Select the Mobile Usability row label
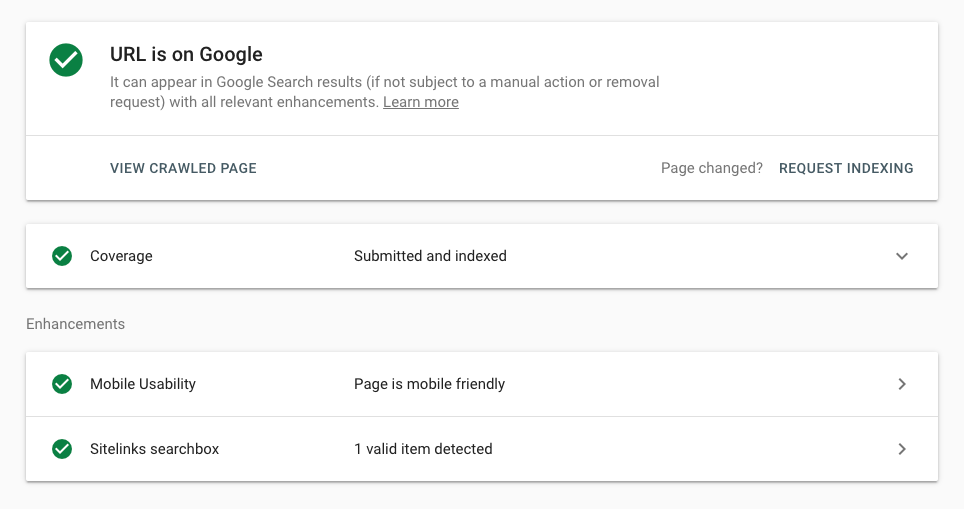This screenshot has width=964, height=509. (x=143, y=384)
